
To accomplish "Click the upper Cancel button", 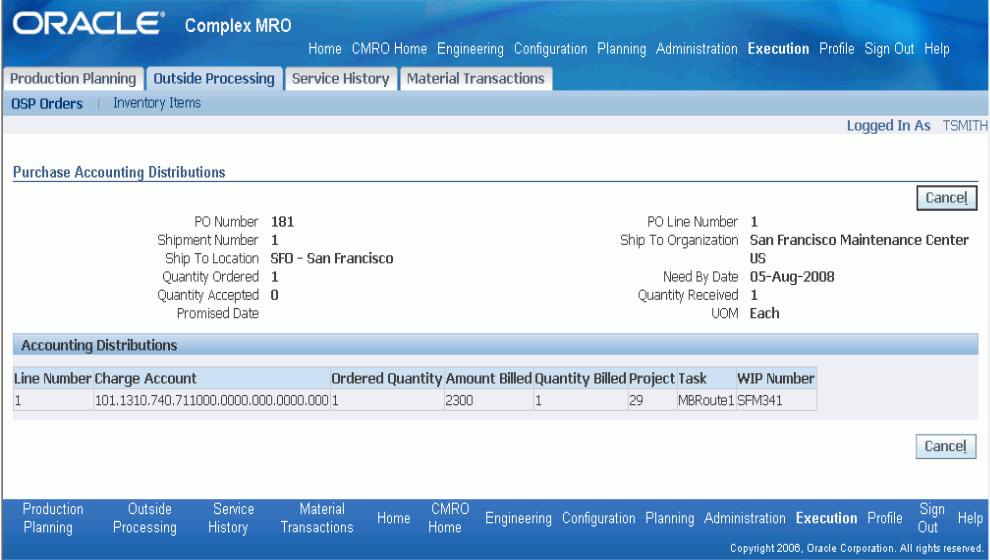I will click(x=946, y=198).
